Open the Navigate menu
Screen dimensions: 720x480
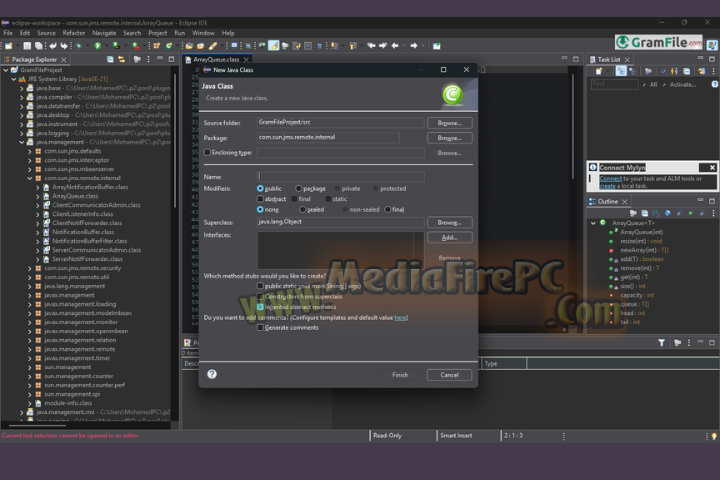(x=104, y=33)
